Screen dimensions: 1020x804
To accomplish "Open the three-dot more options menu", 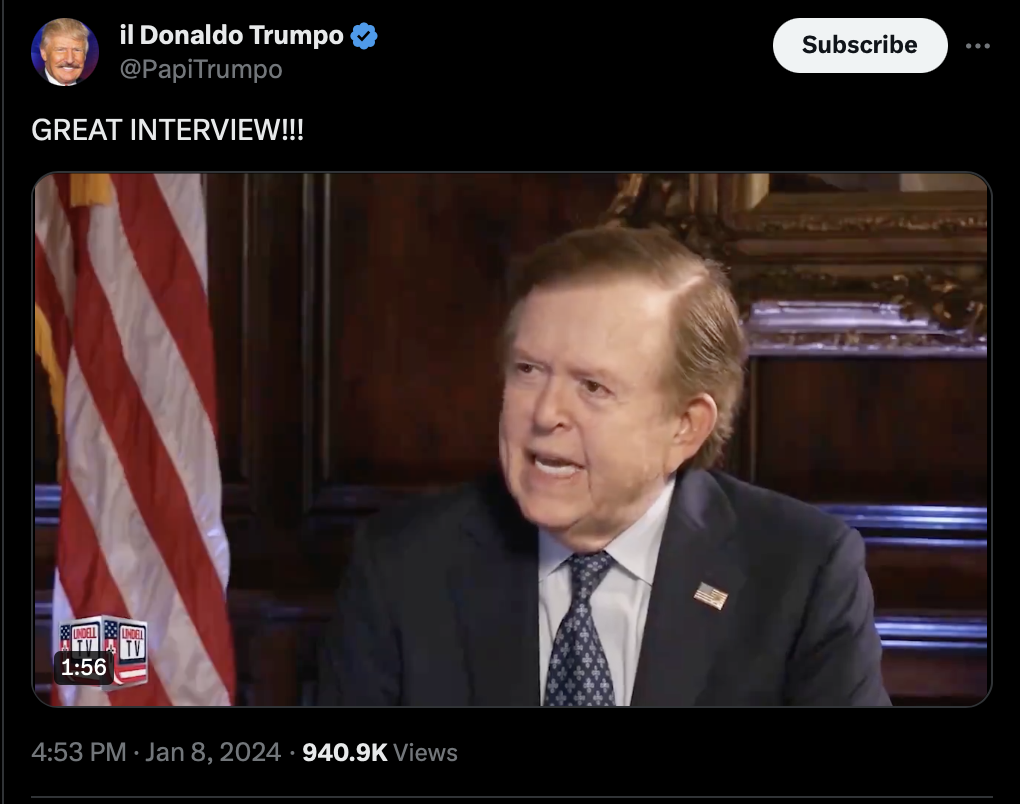I will coord(977,46).
